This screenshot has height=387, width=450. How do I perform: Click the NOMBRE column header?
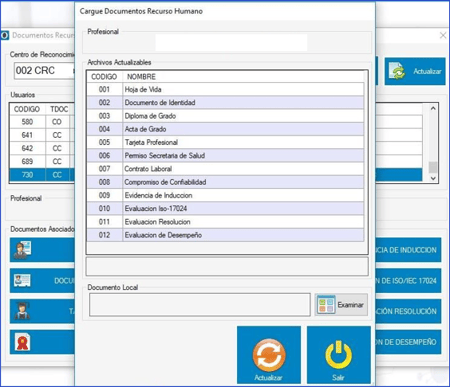[x=243, y=77]
